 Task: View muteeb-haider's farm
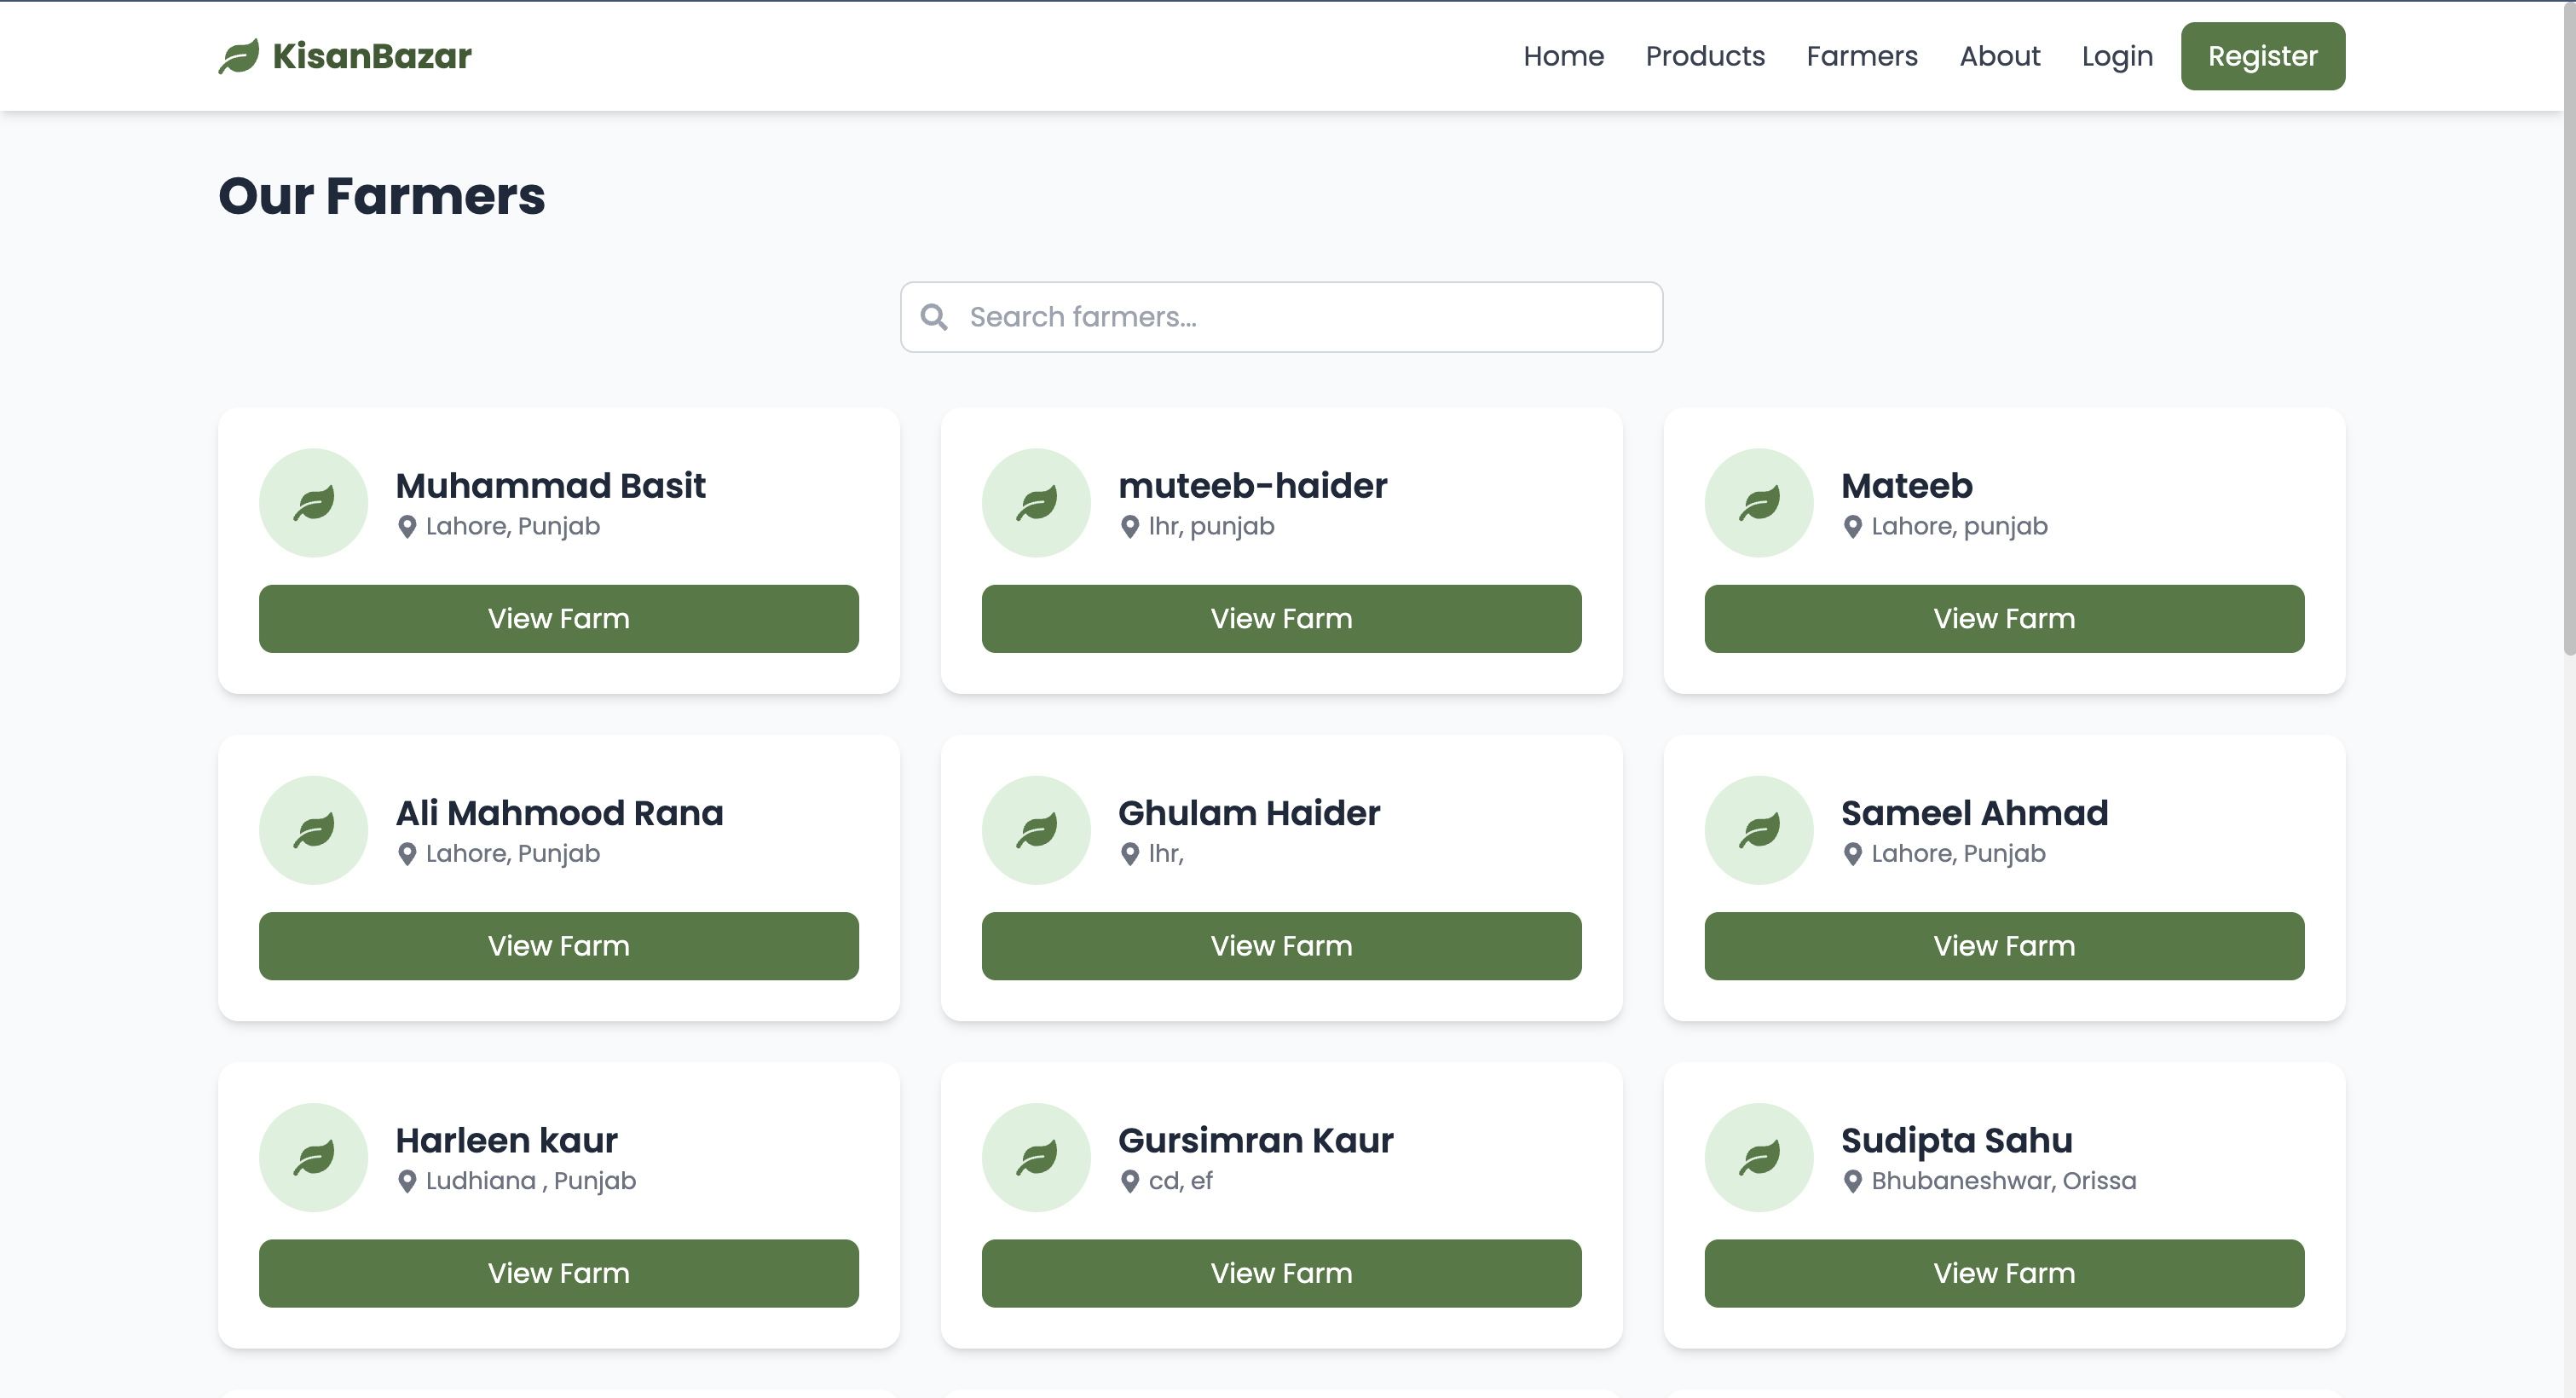pyautogui.click(x=1281, y=619)
